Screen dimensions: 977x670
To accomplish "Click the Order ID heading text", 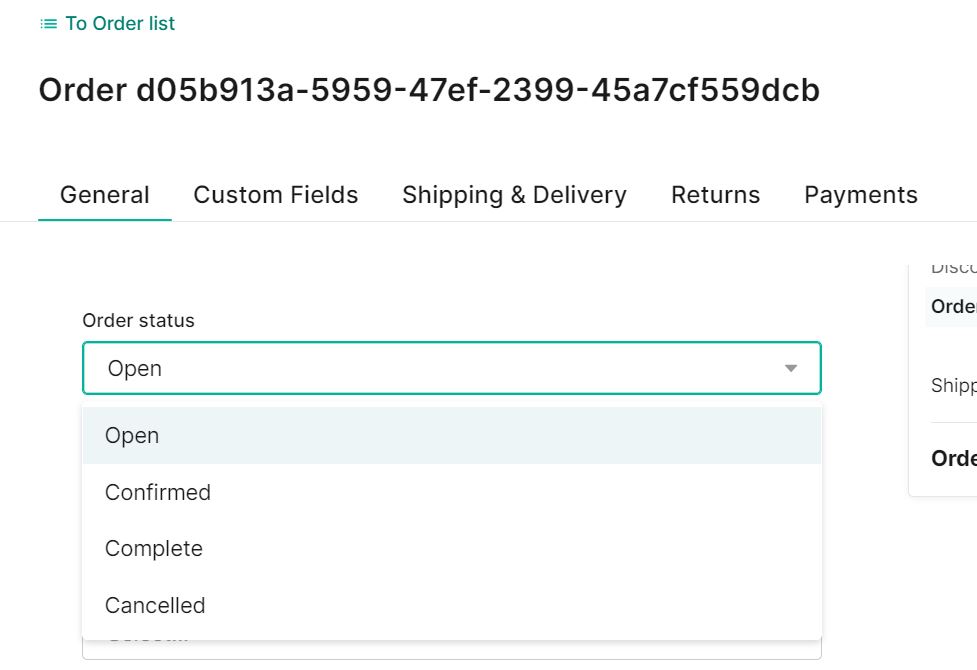I will point(429,90).
